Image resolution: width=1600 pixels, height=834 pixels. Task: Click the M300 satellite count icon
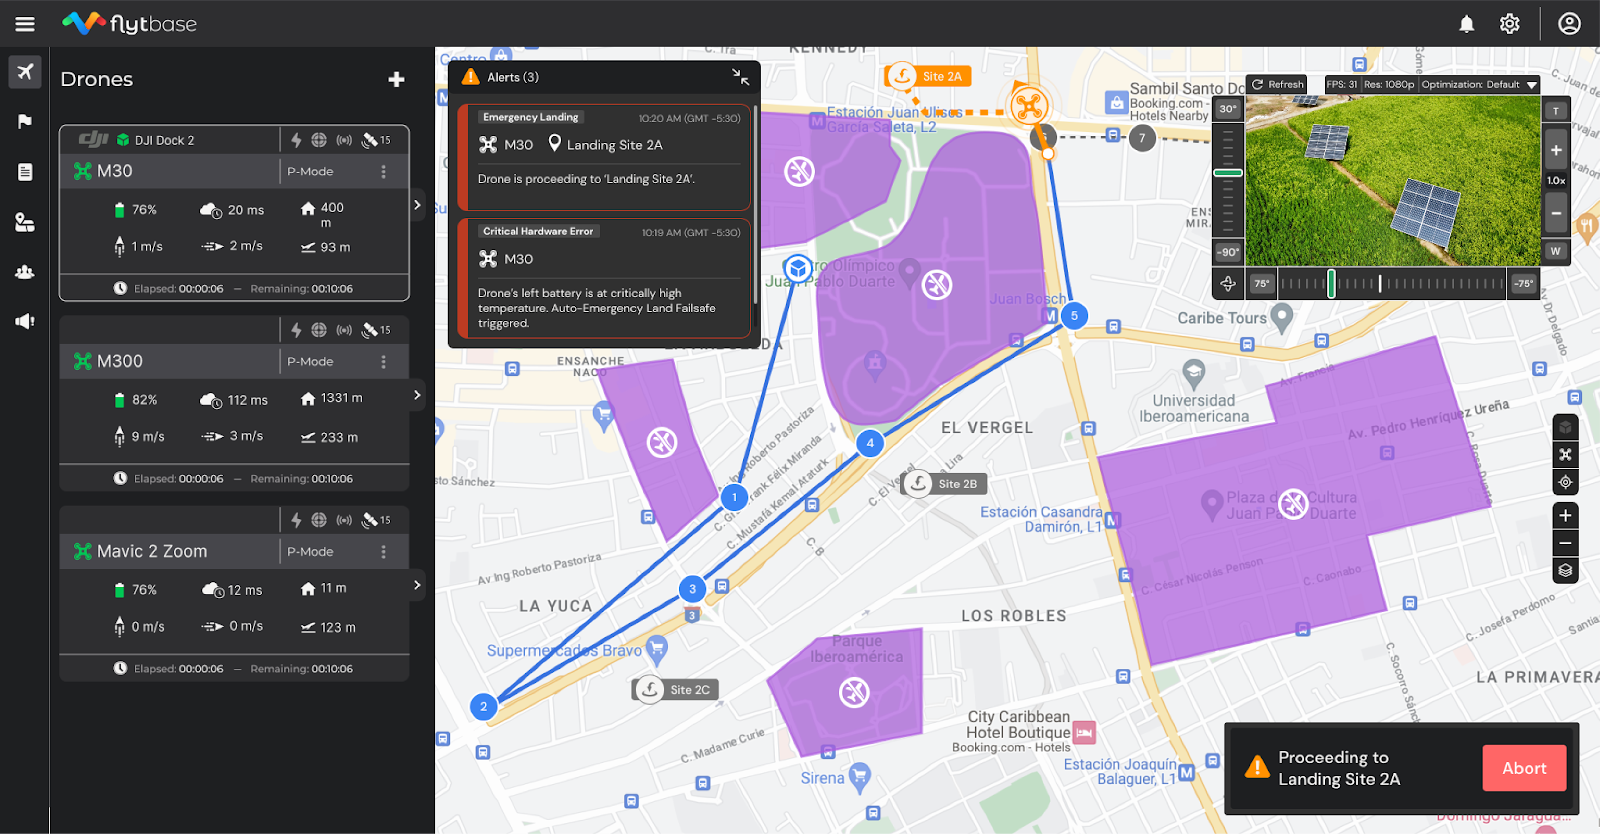click(x=376, y=330)
